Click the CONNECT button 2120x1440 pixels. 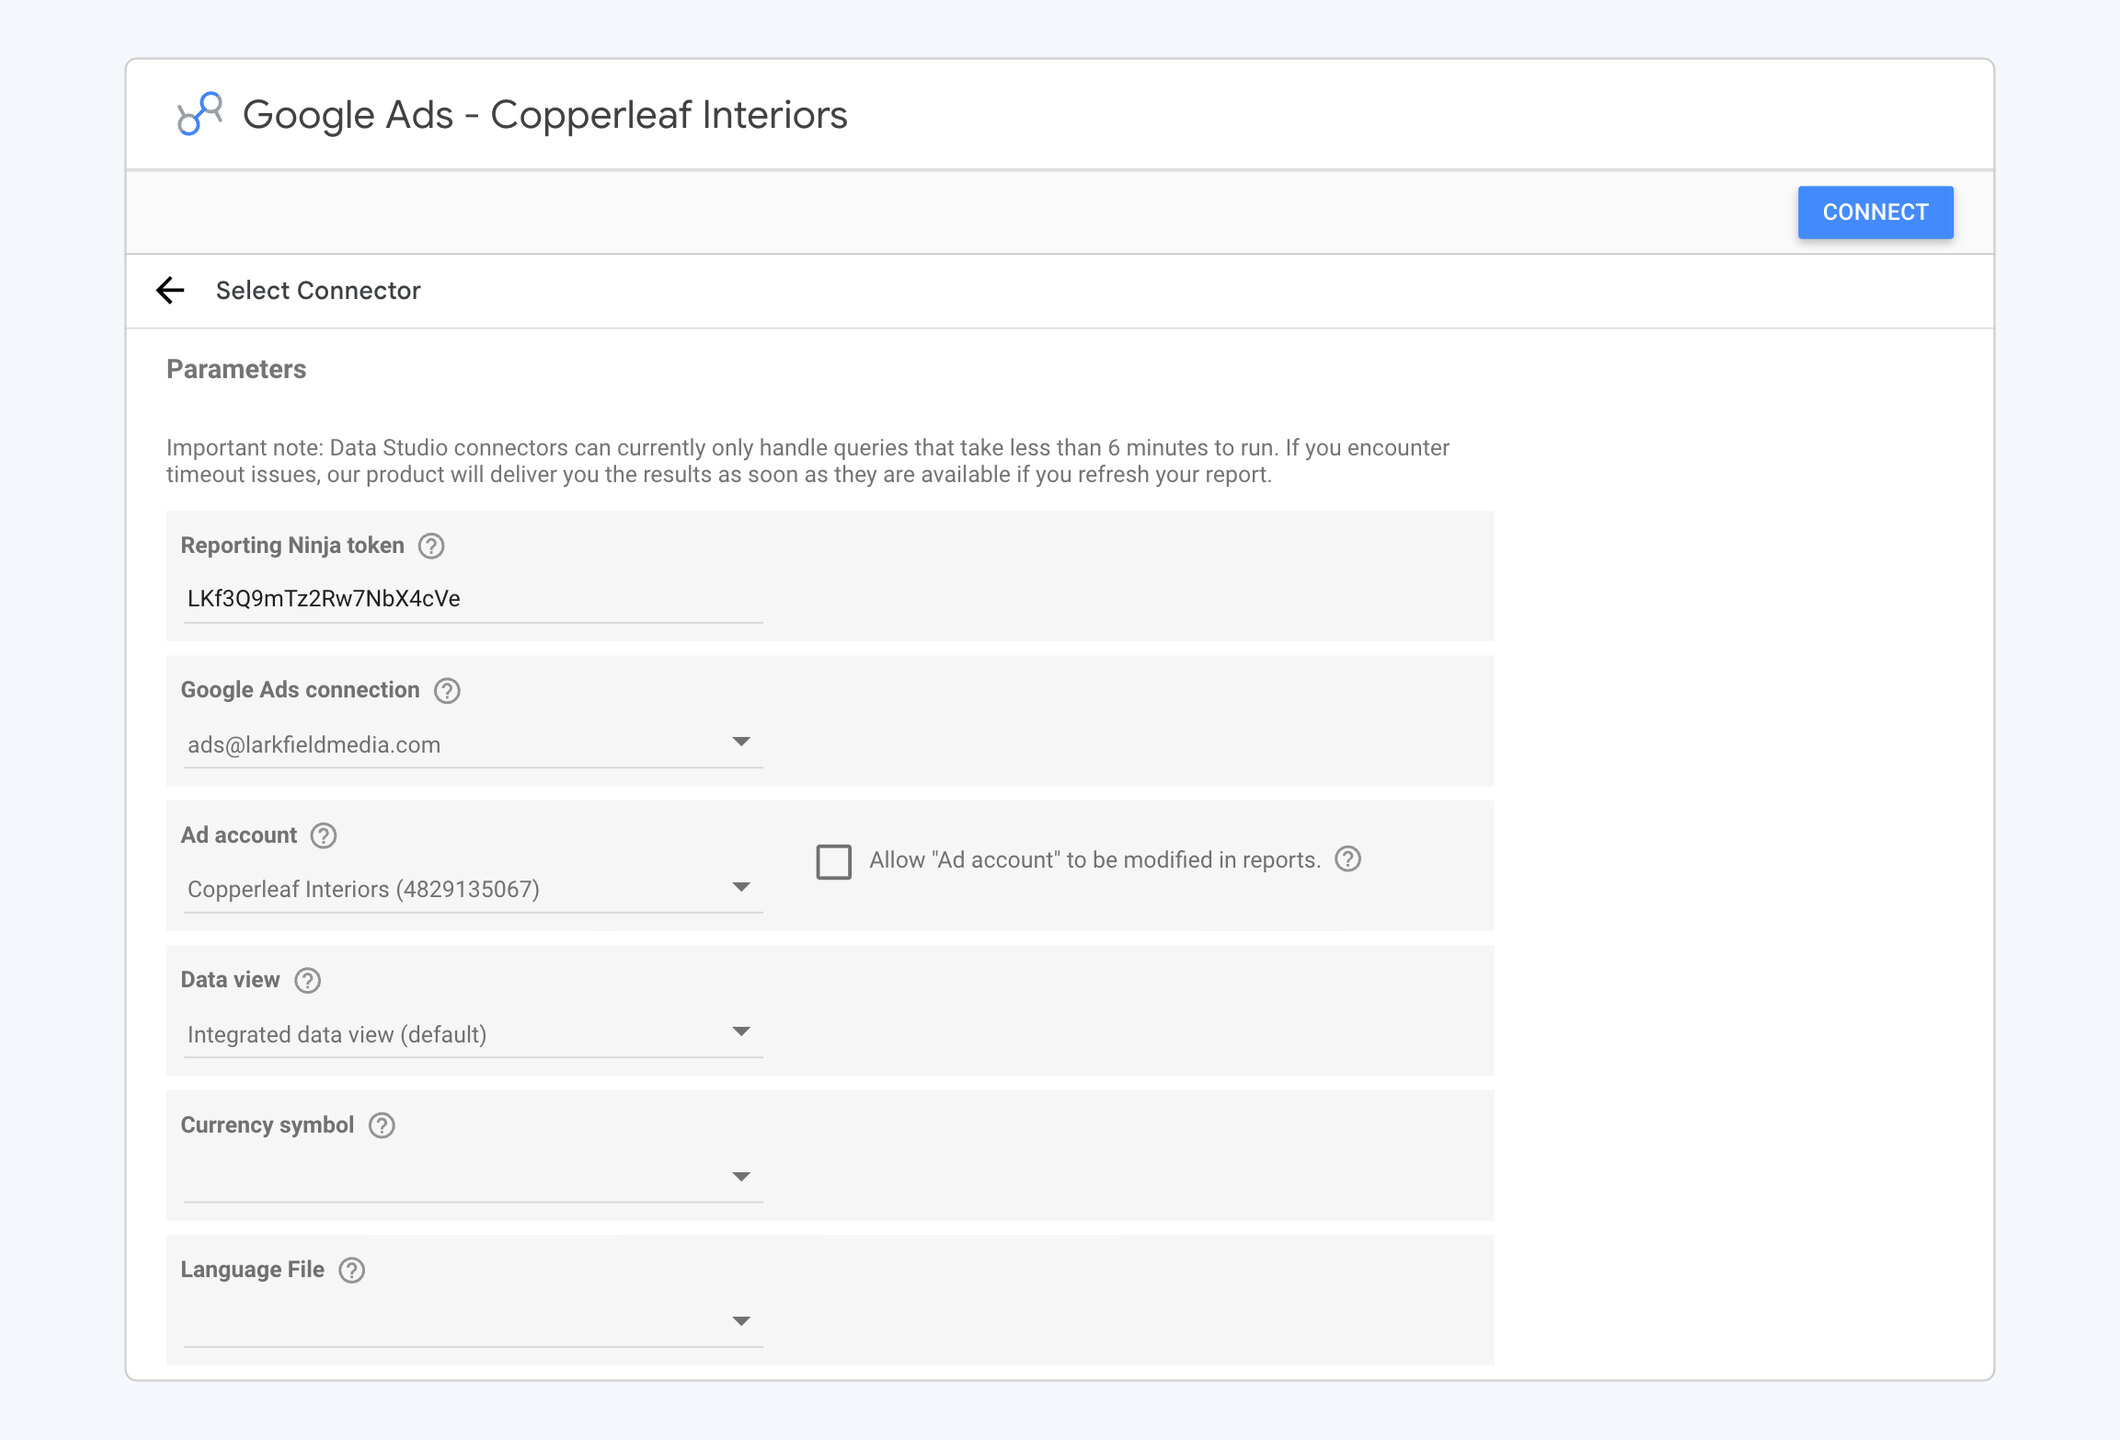[1875, 212]
